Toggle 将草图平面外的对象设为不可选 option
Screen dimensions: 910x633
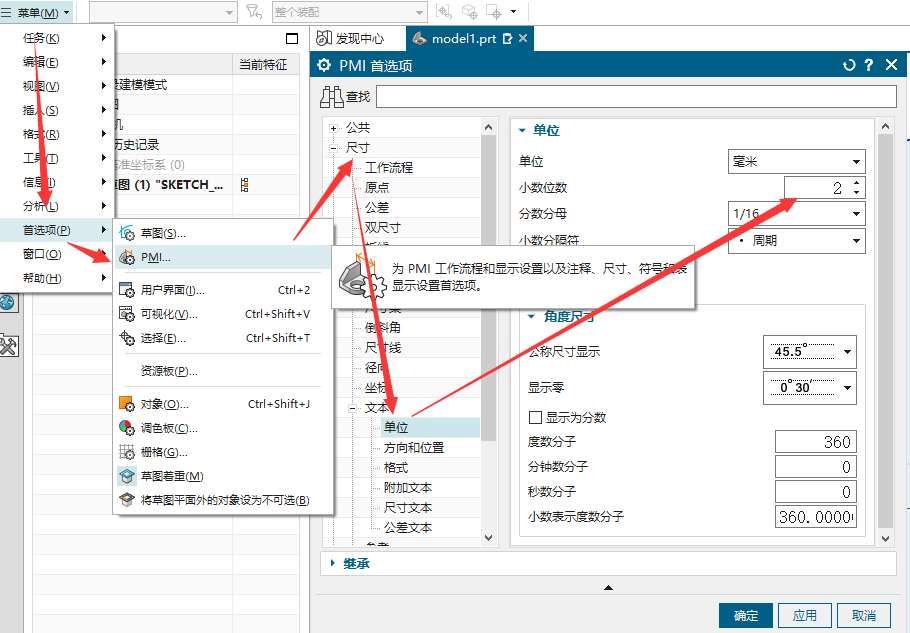(x=127, y=500)
